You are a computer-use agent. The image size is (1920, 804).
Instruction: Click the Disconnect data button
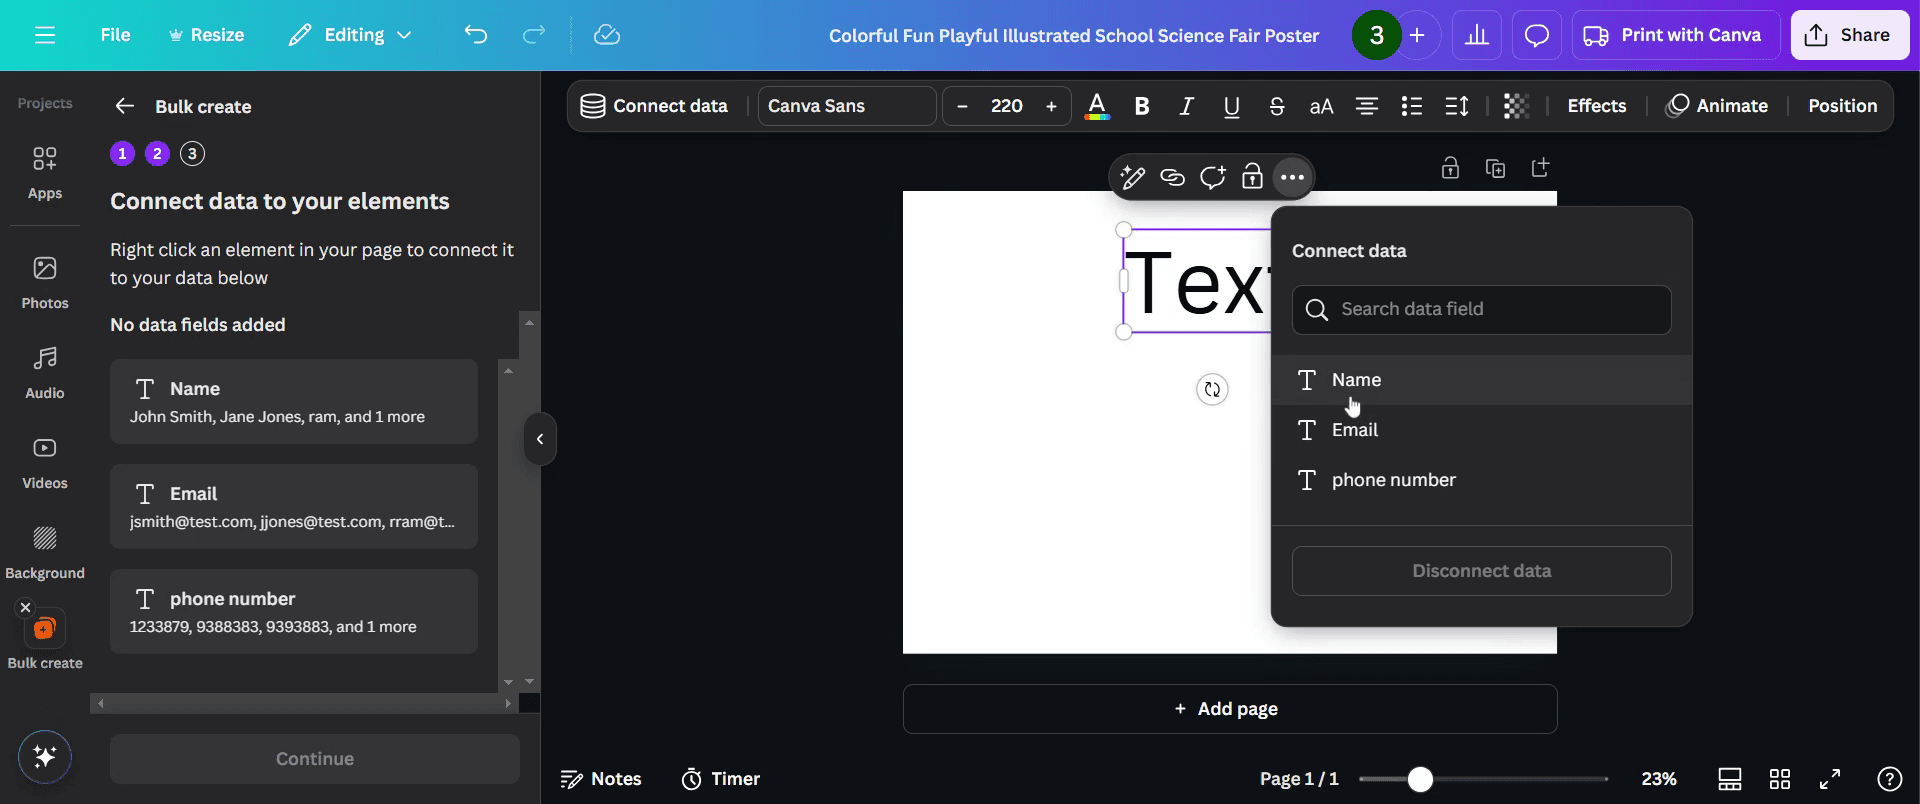tap(1482, 571)
